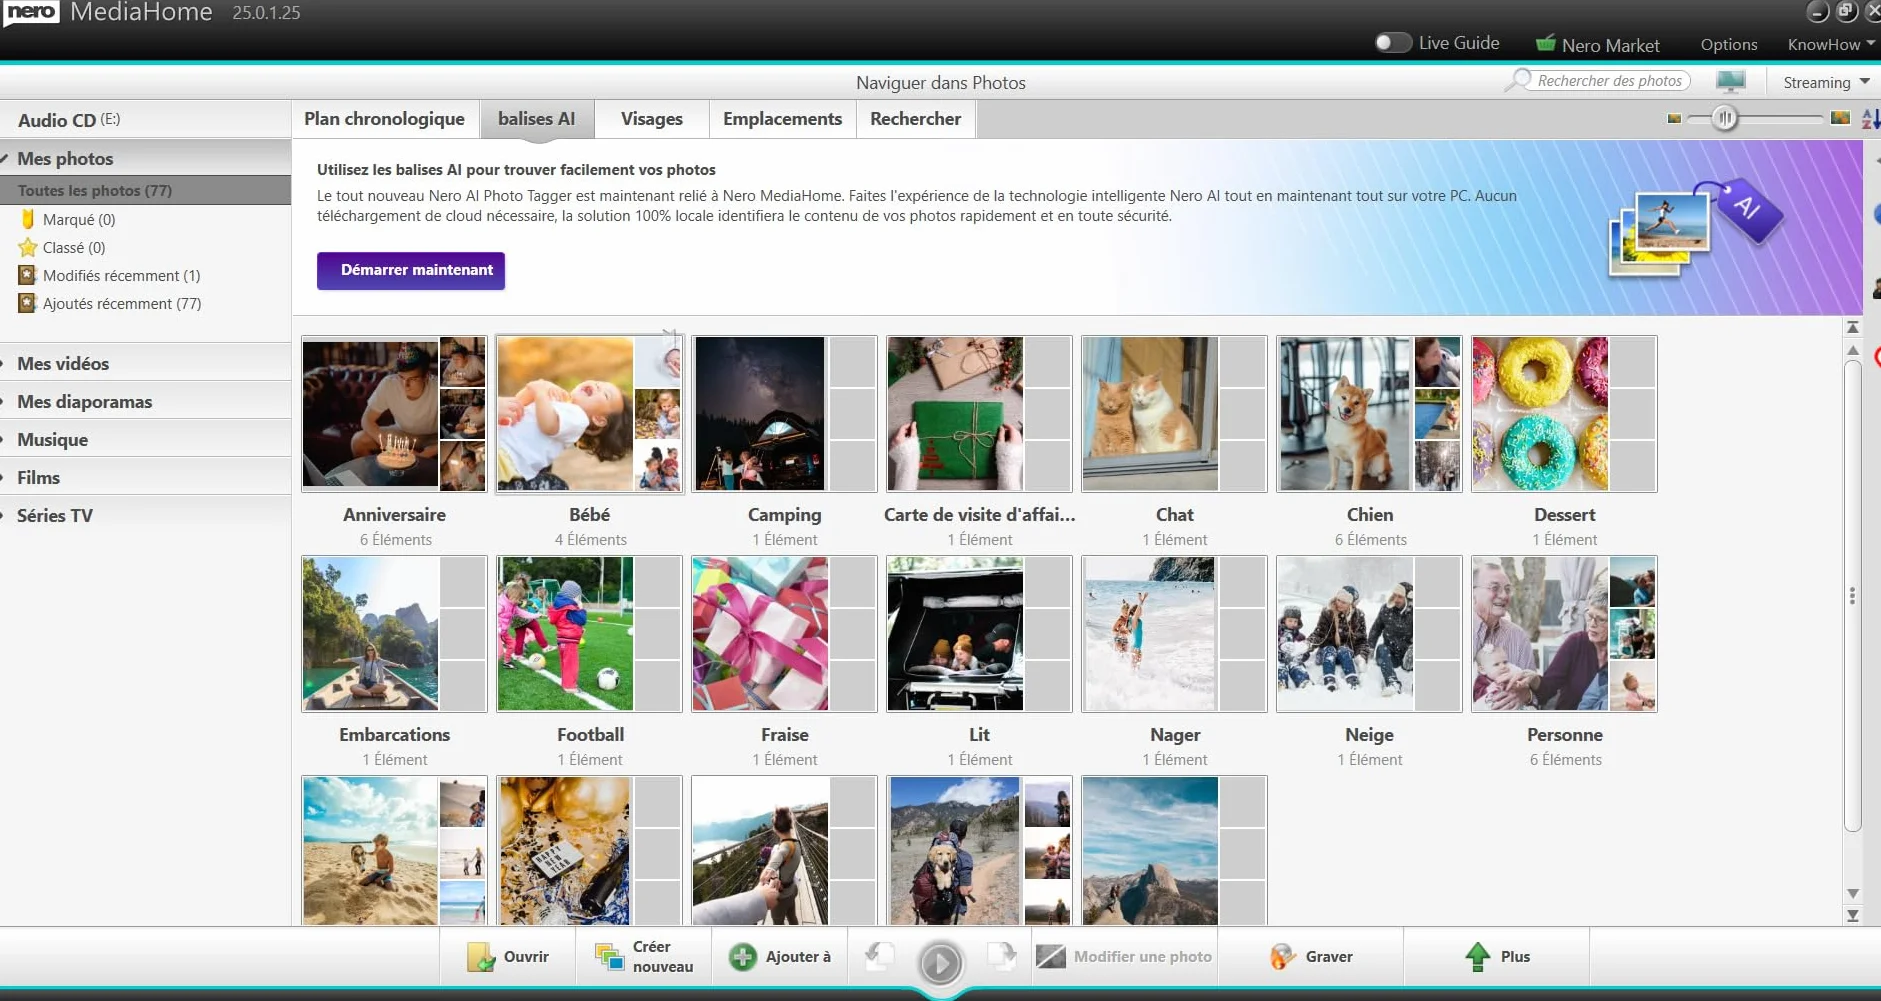Open the Visages tab
This screenshot has height=1001, width=1881.
point(652,119)
